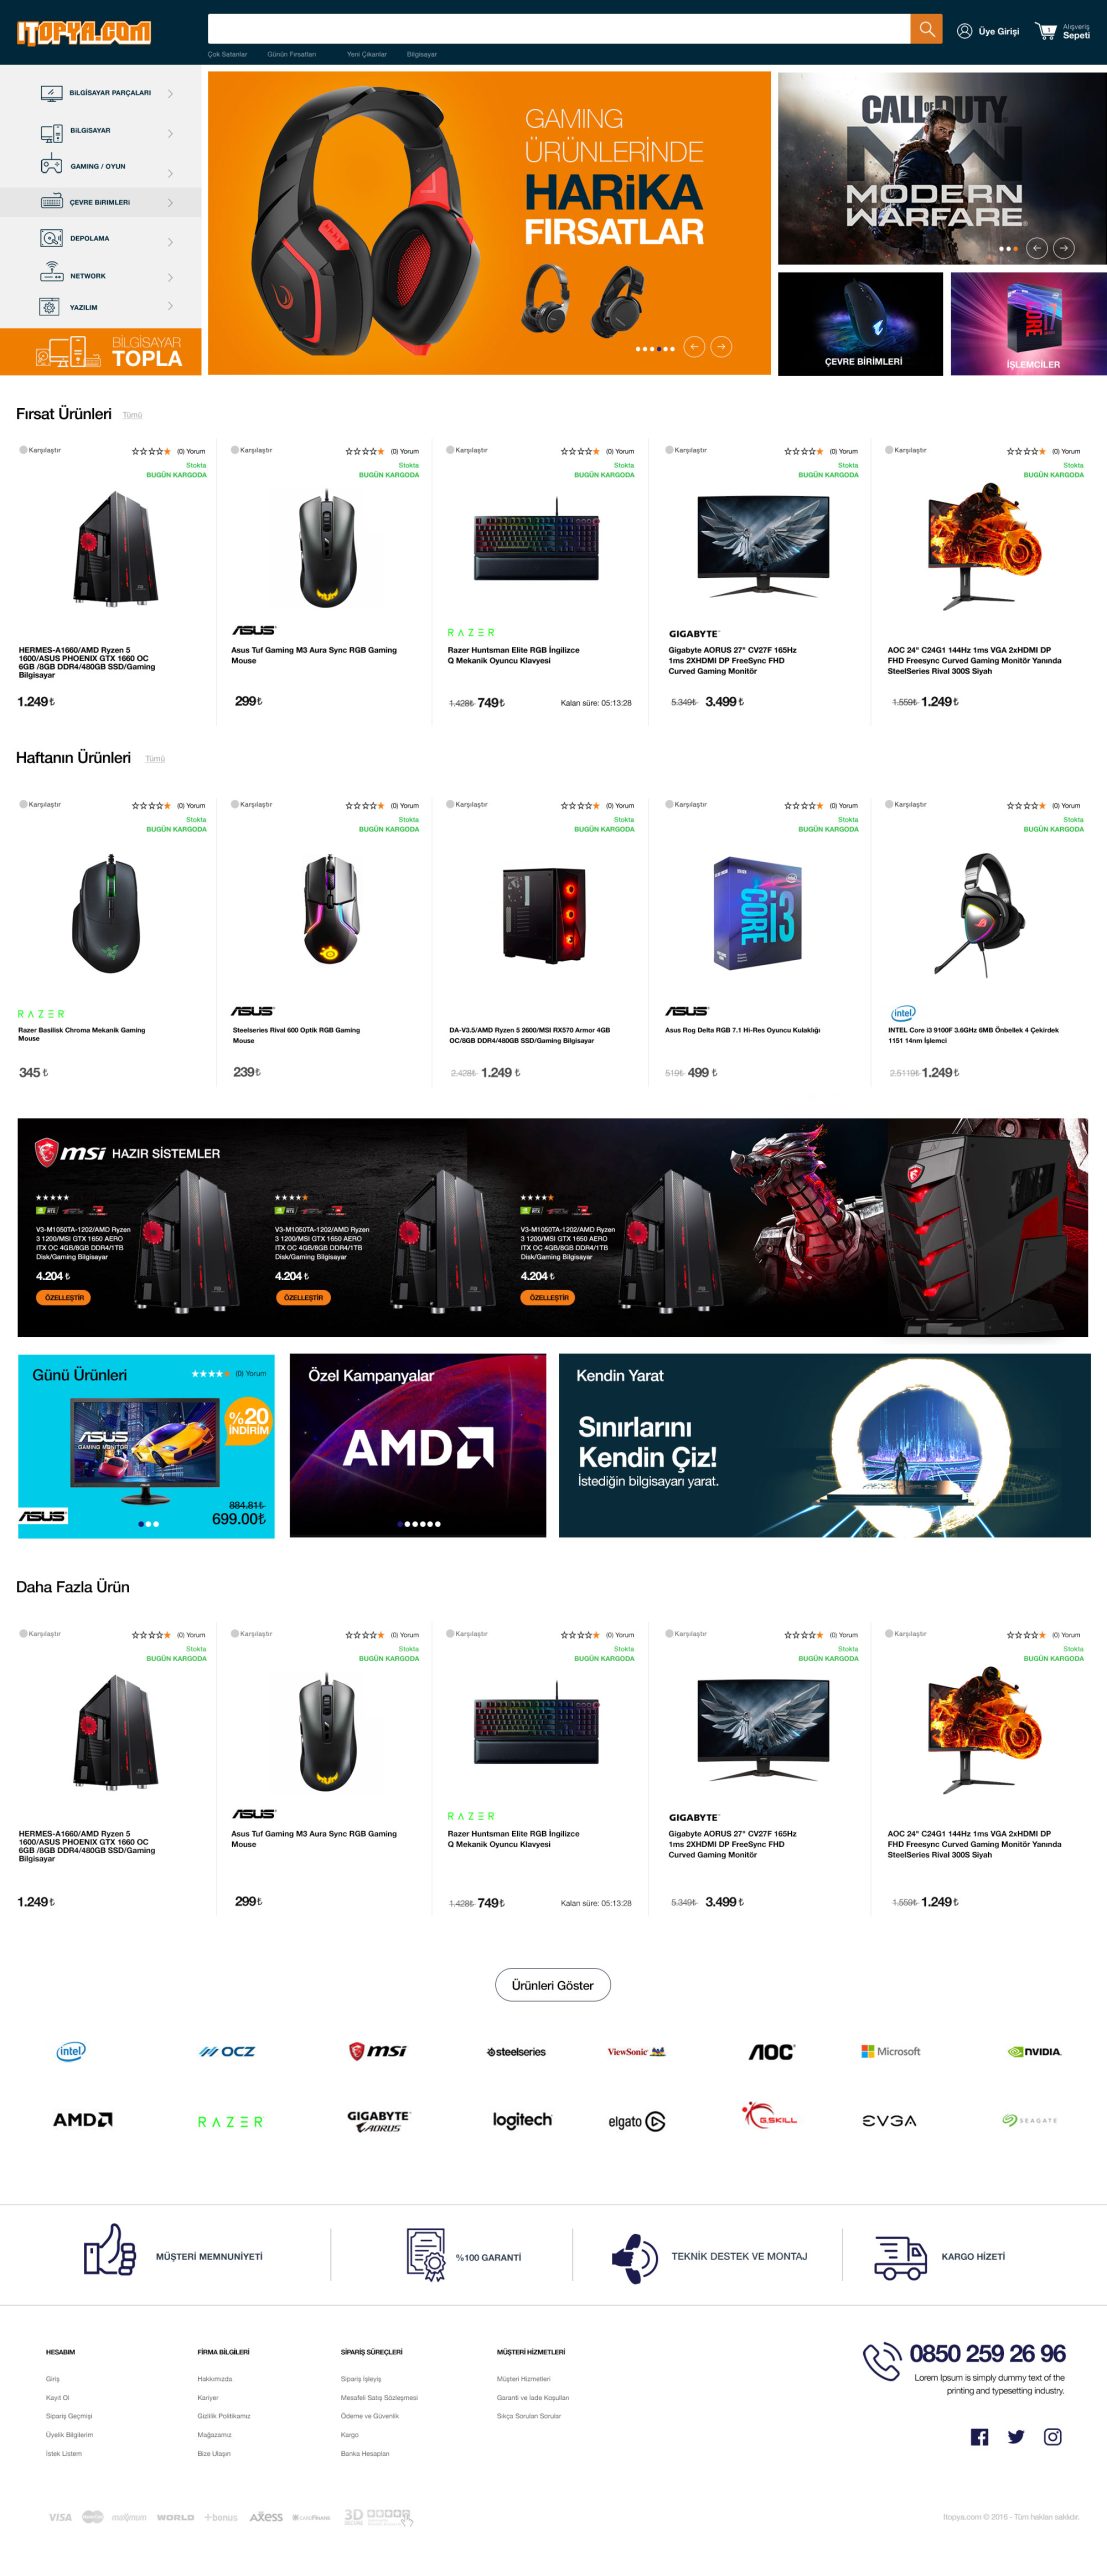Image resolution: width=1107 pixels, height=2560 pixels.
Task: Click previous arrow on Call of Duty banner
Action: (1037, 248)
